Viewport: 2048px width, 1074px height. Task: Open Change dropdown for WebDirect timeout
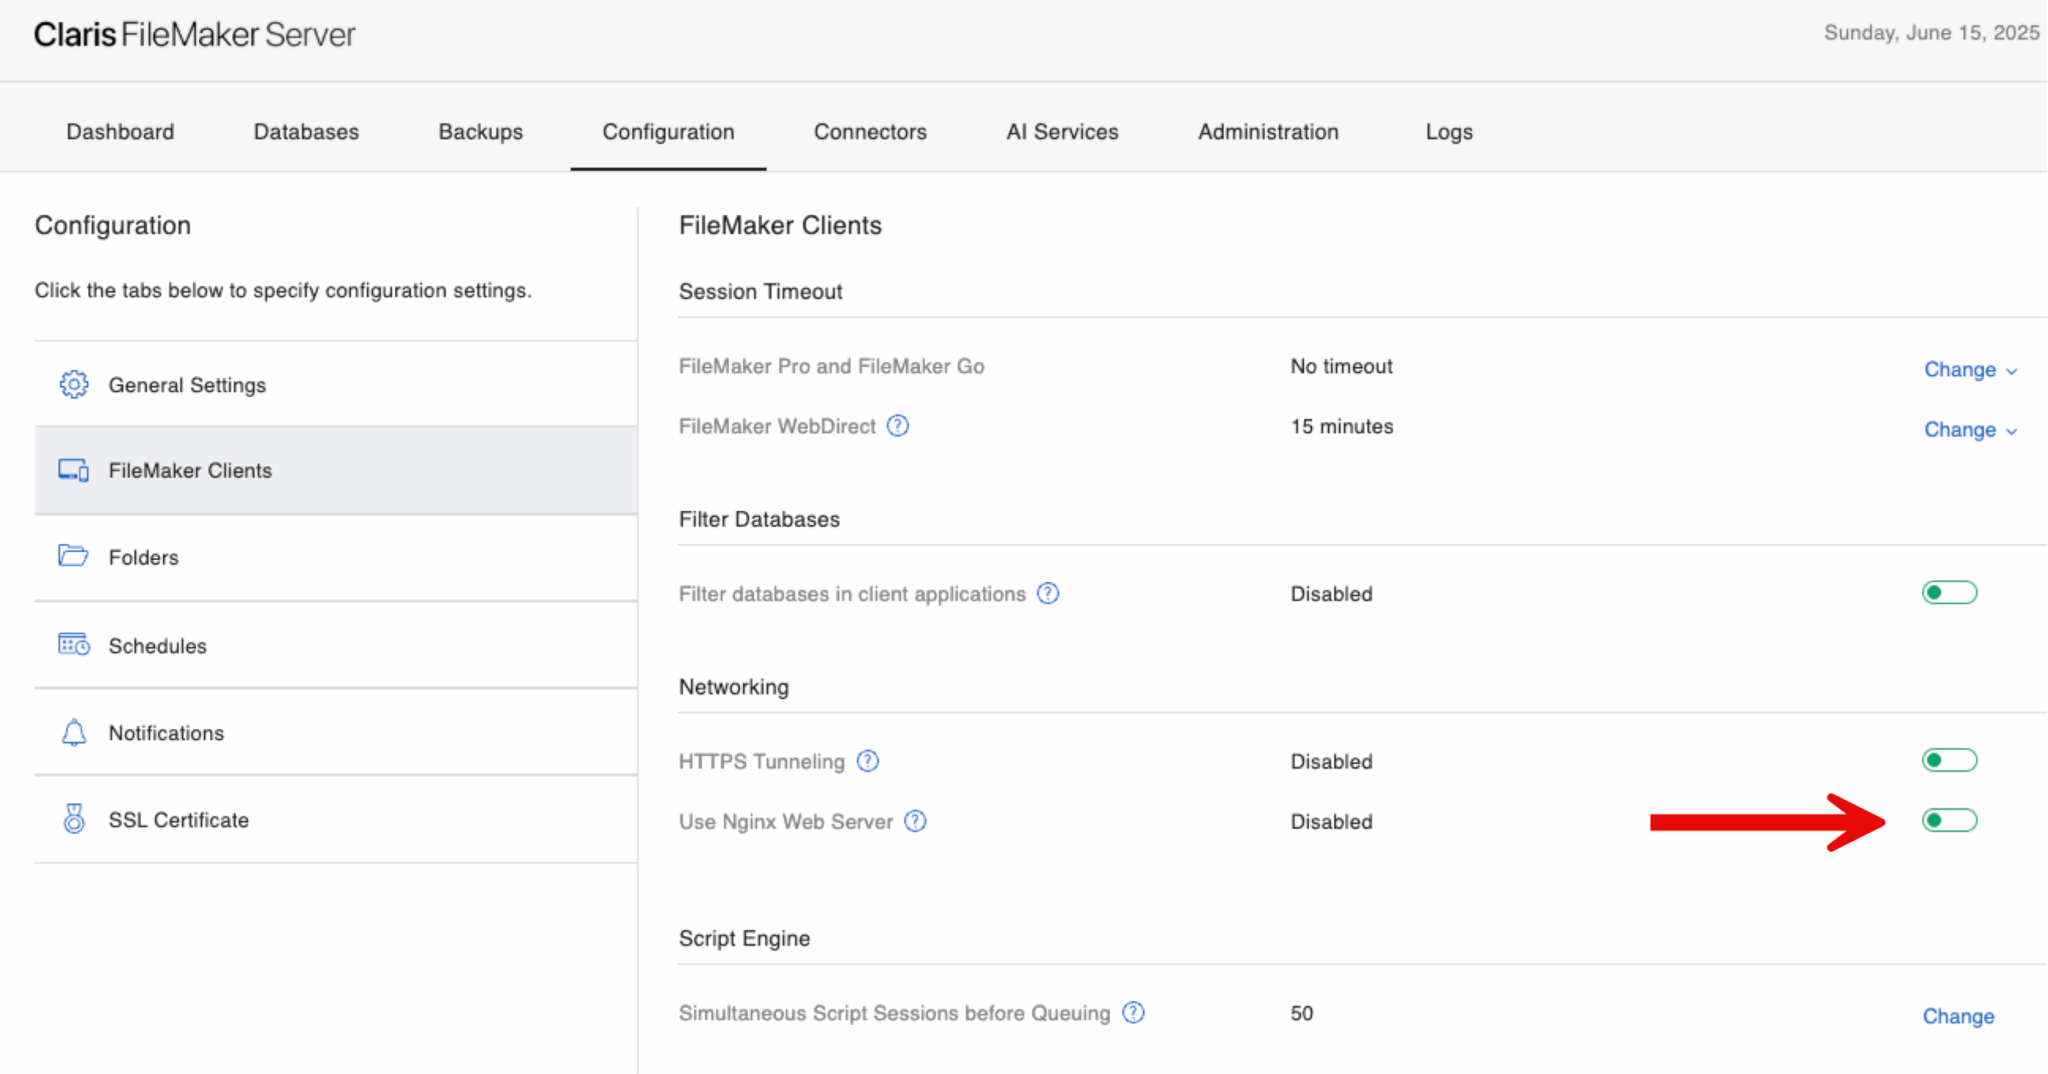[1968, 429]
